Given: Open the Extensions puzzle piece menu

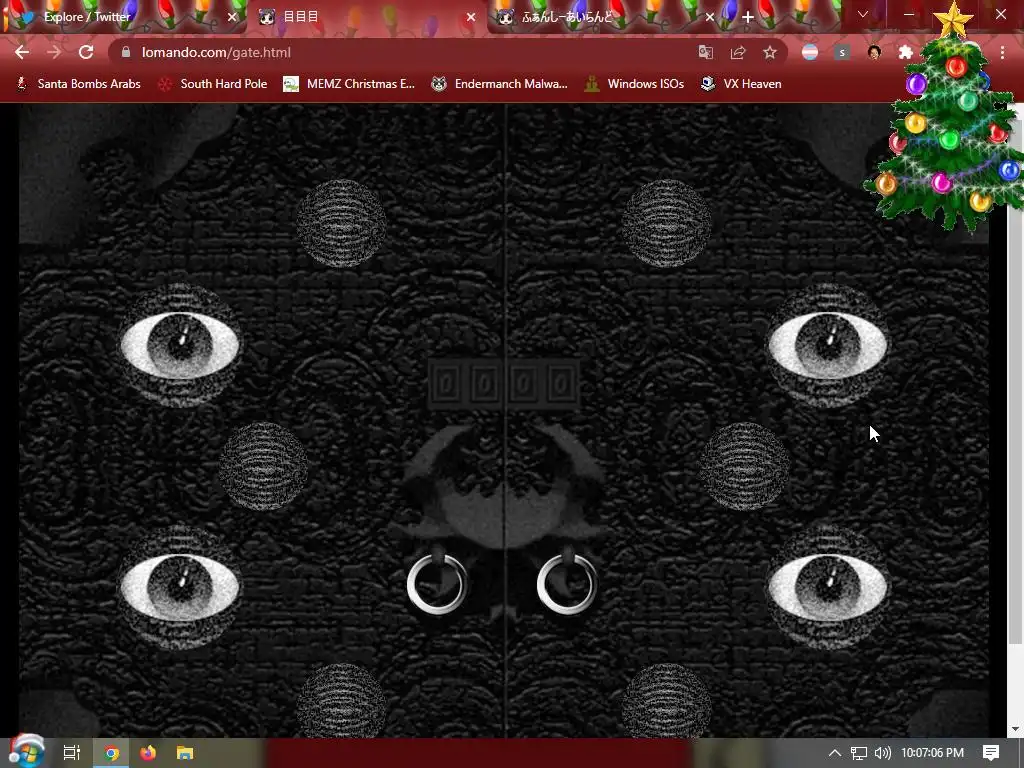Looking at the screenshot, I should click(905, 52).
